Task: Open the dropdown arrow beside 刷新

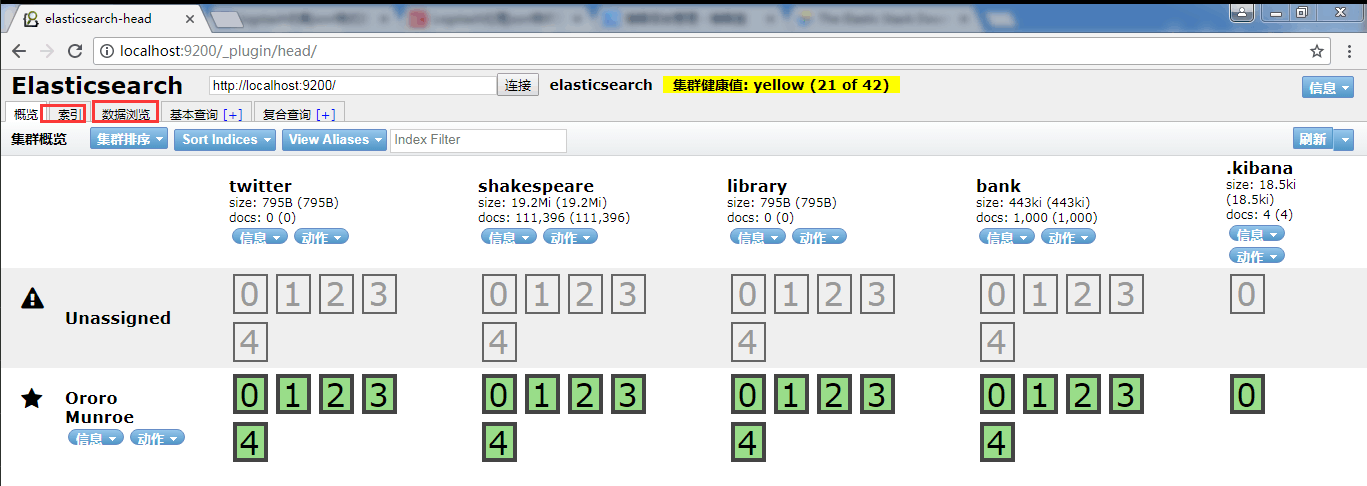Action: 1343,140
